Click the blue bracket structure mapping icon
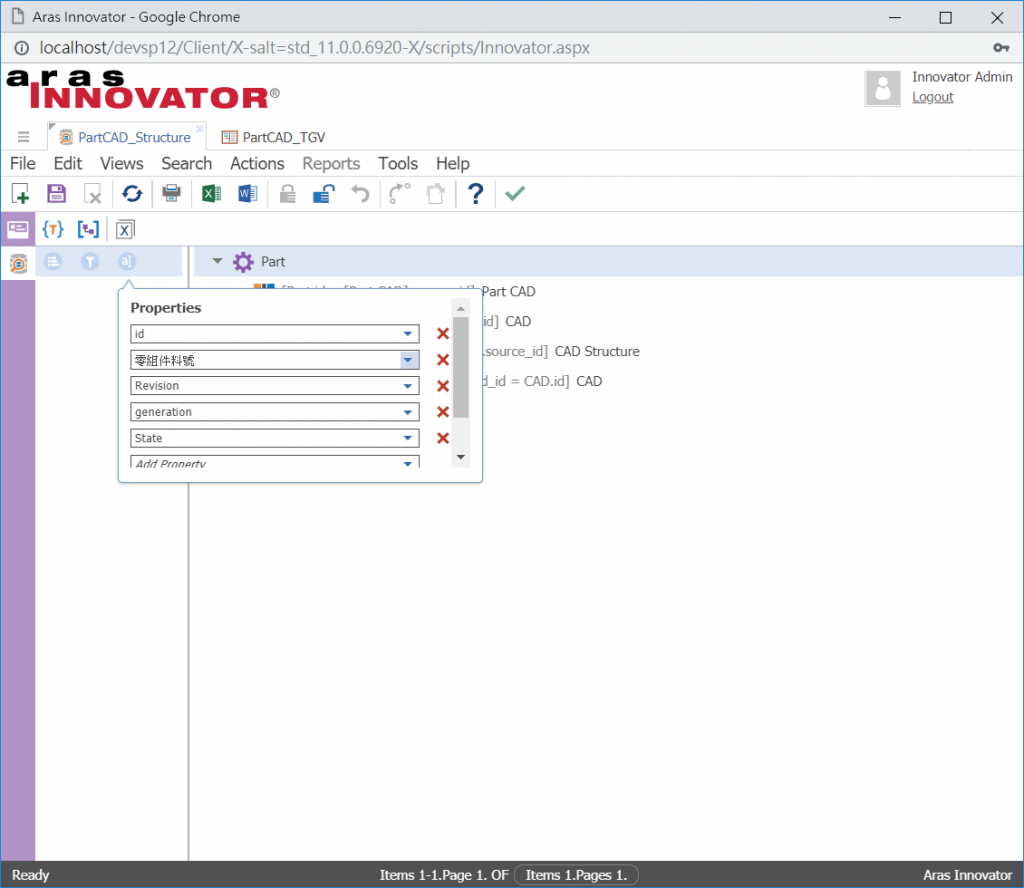This screenshot has width=1024, height=888. click(x=88, y=229)
